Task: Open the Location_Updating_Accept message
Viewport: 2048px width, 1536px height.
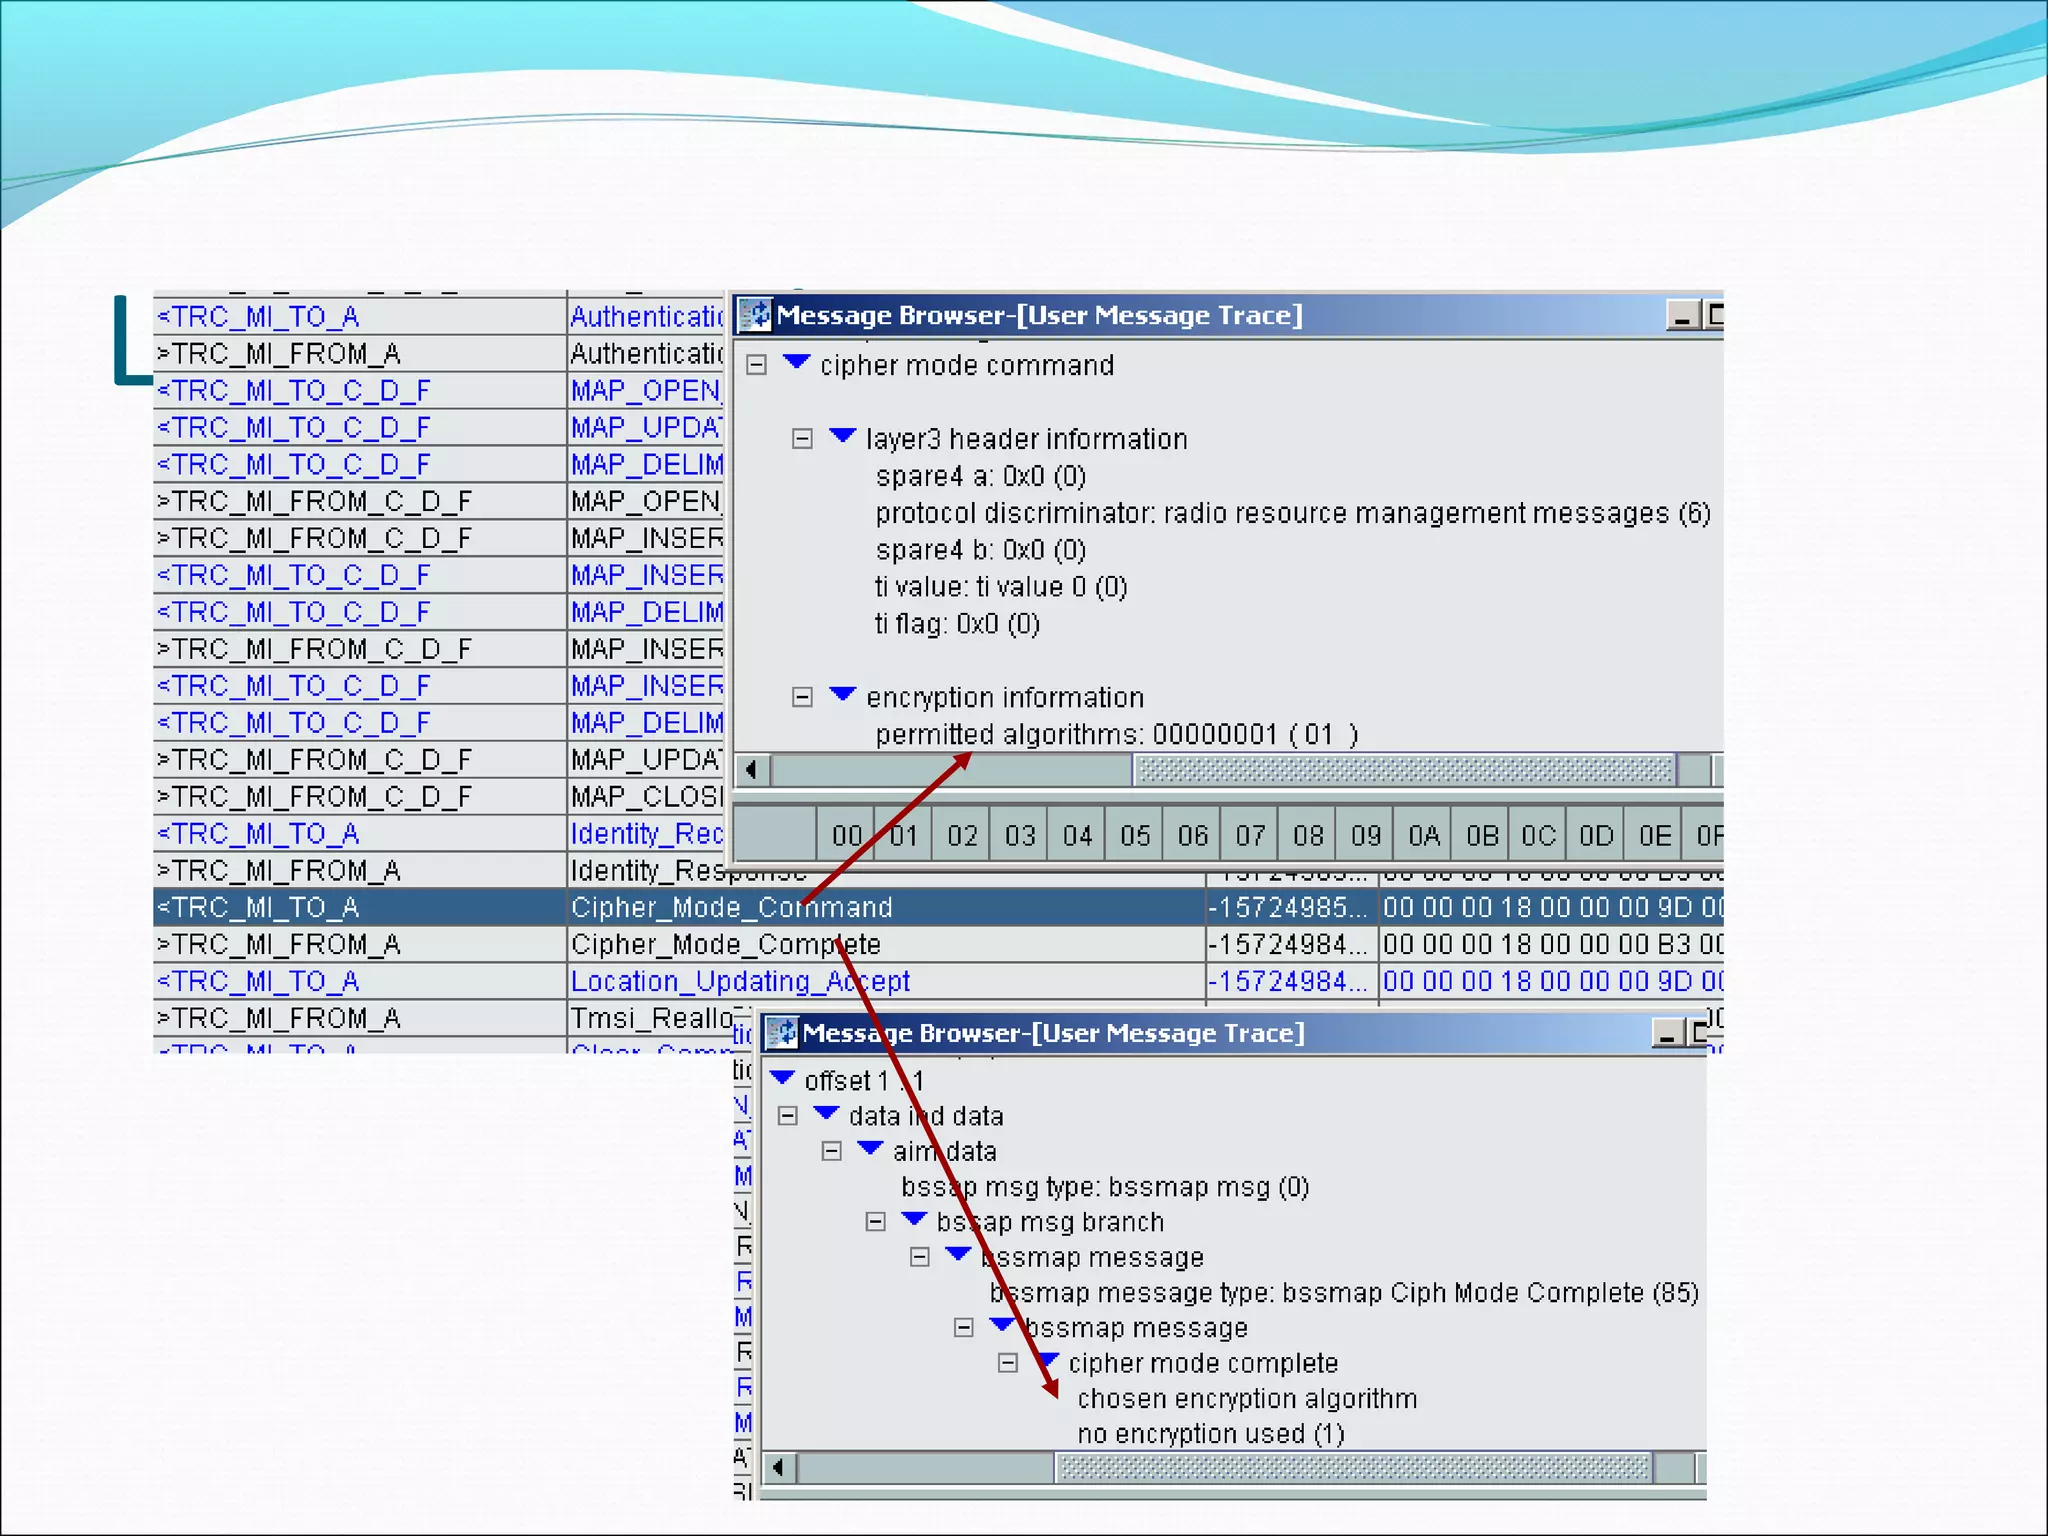Action: (740, 981)
